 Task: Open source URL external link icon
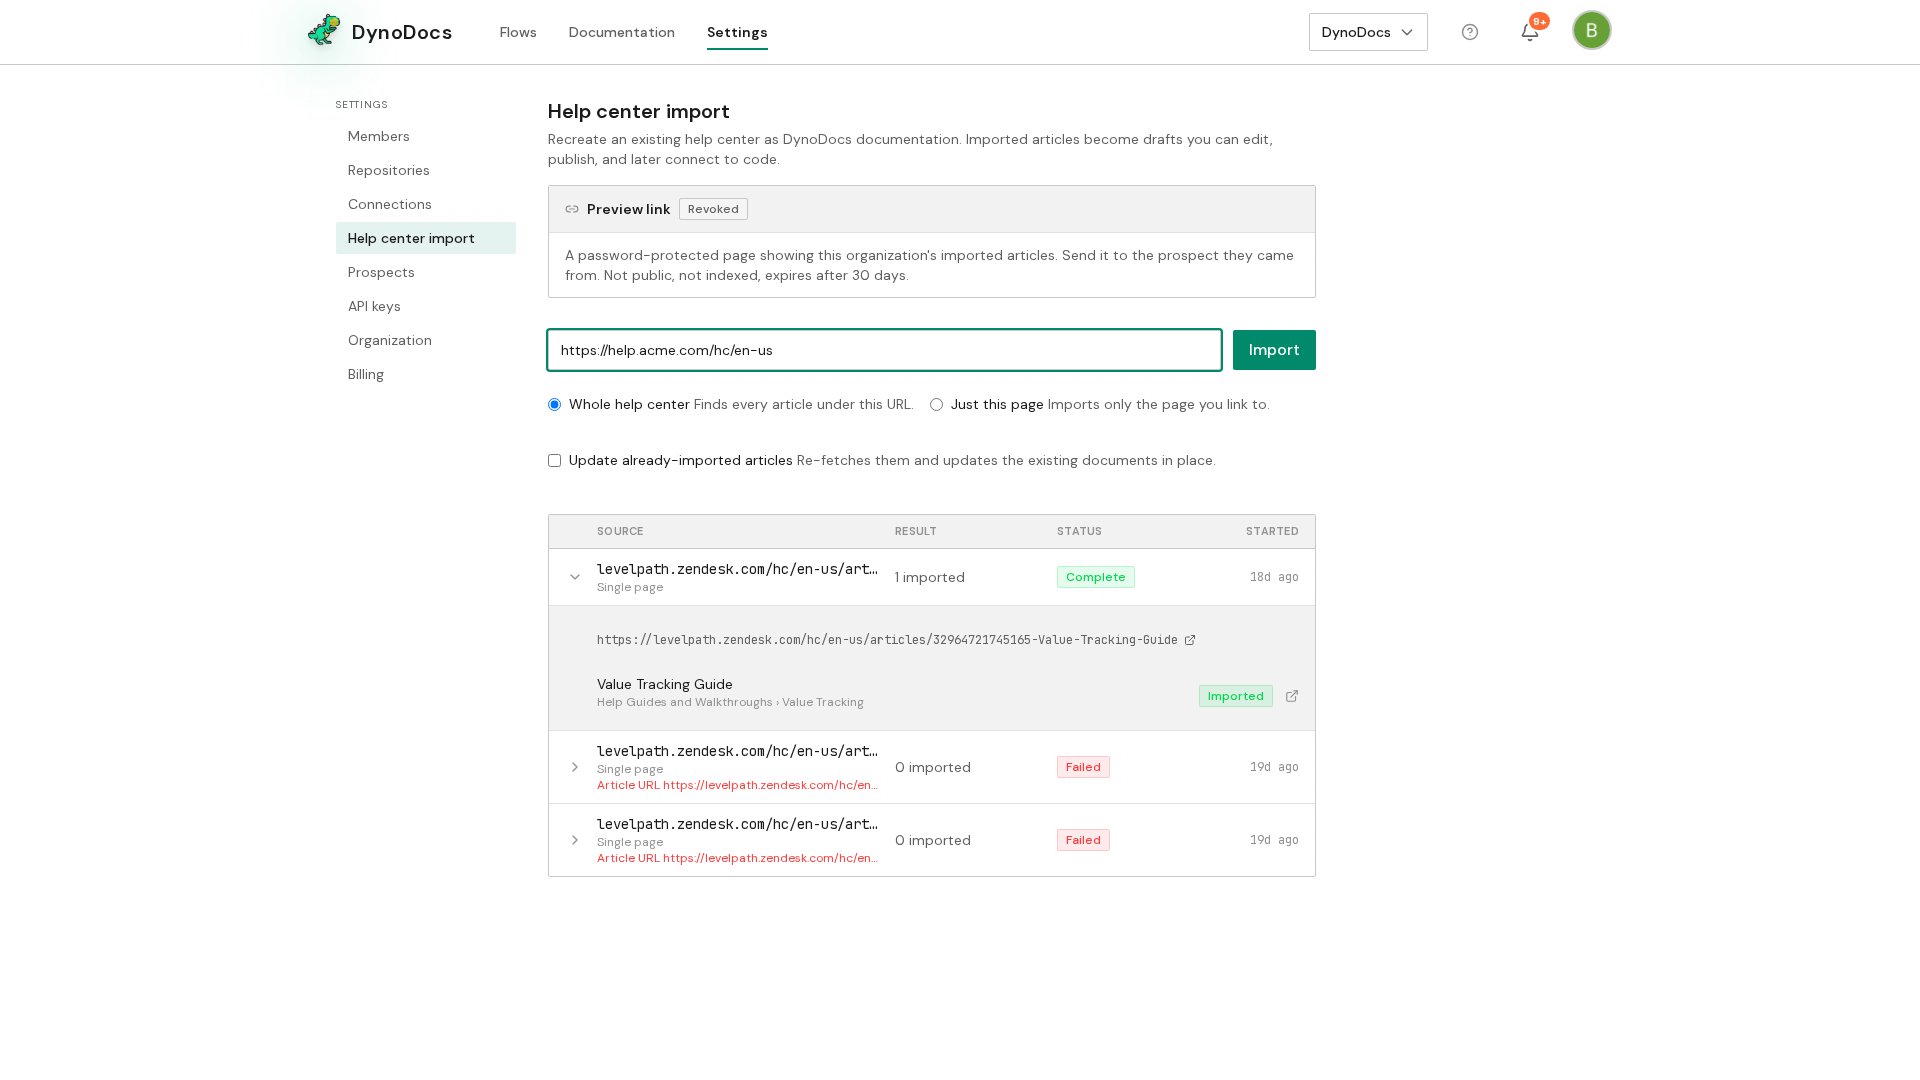coord(1190,640)
